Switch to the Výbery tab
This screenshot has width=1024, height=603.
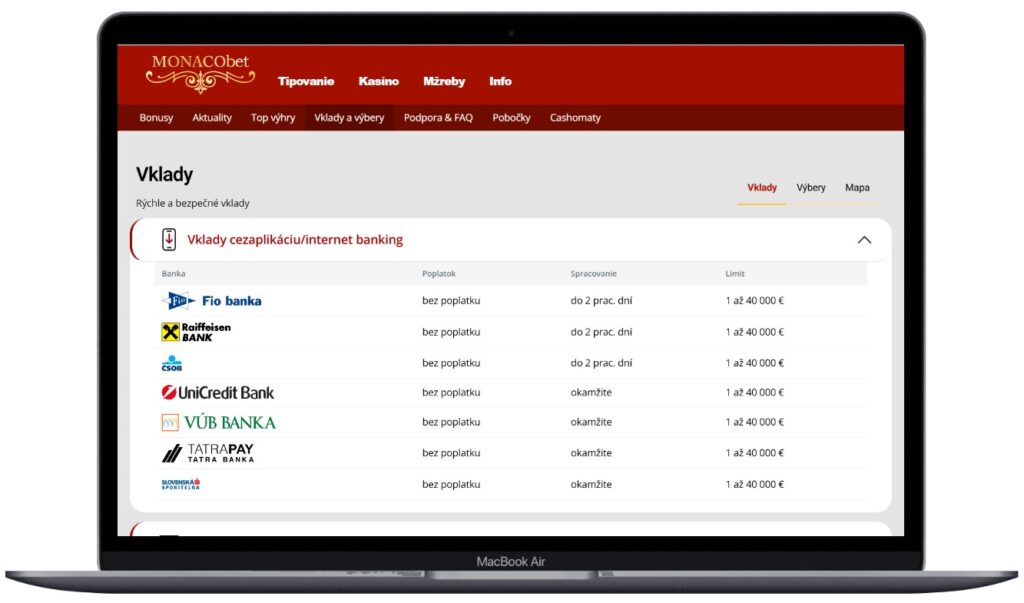pos(811,187)
